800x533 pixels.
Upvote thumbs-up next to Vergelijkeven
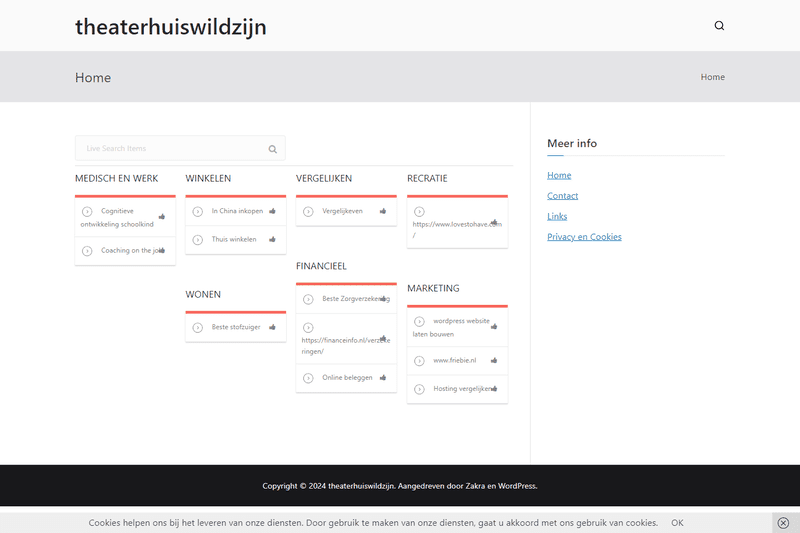[383, 211]
